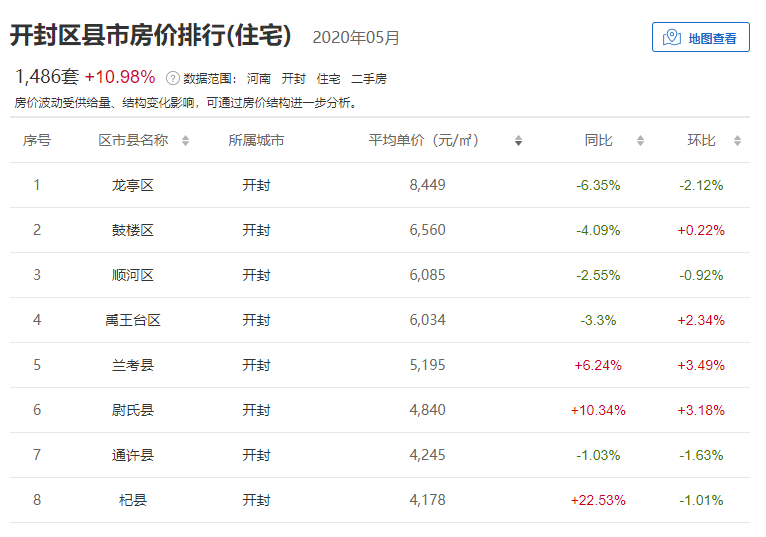
Task: Click 二手房 data range filter
Action: (369, 79)
